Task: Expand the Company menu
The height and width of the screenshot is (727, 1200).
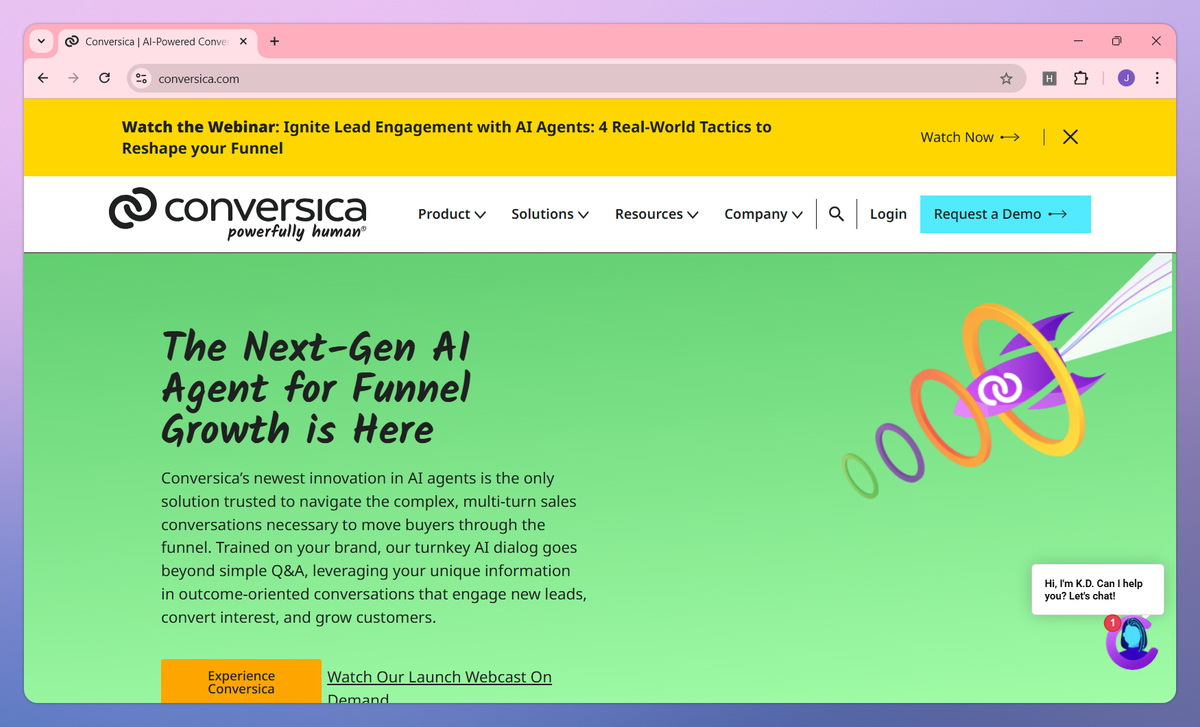Action: point(764,214)
